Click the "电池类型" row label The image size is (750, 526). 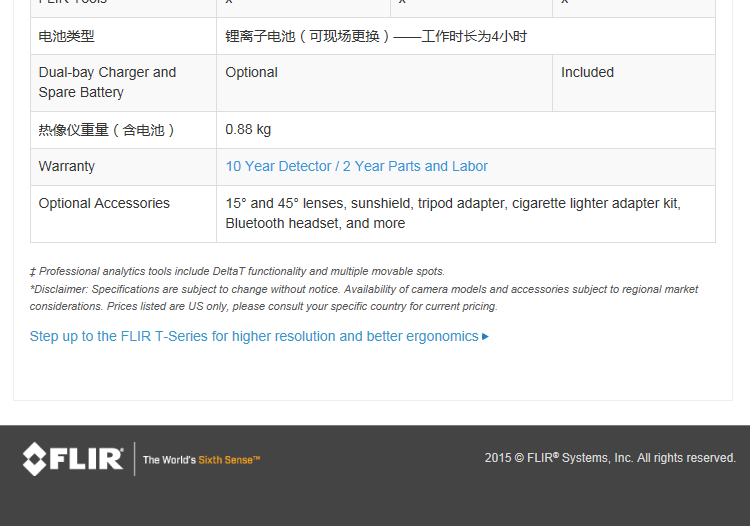[66, 37]
